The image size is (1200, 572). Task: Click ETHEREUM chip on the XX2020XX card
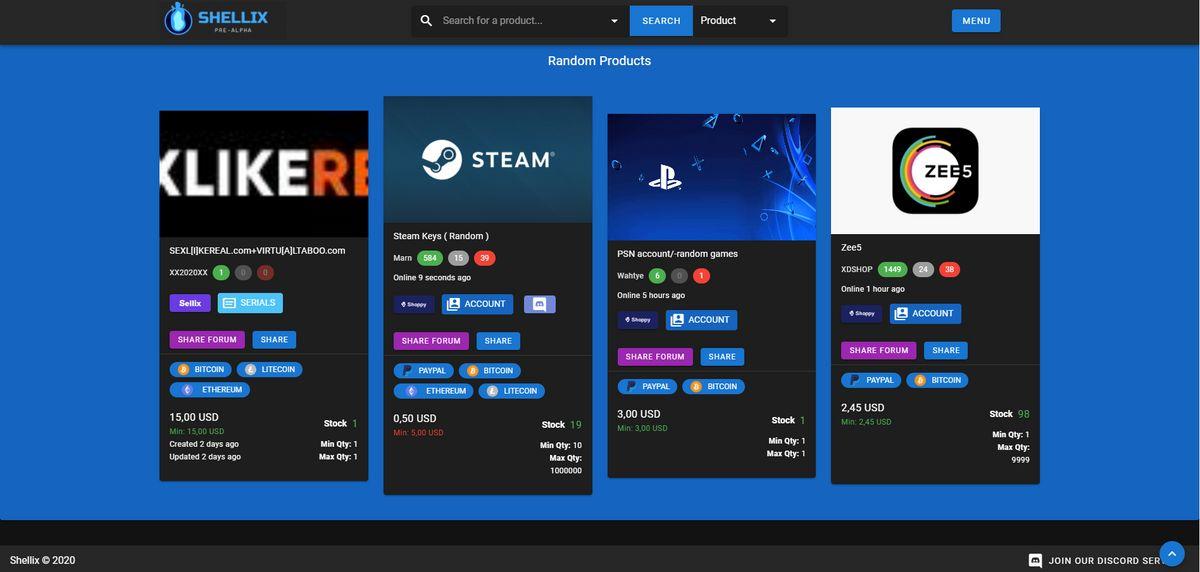[x=210, y=390]
